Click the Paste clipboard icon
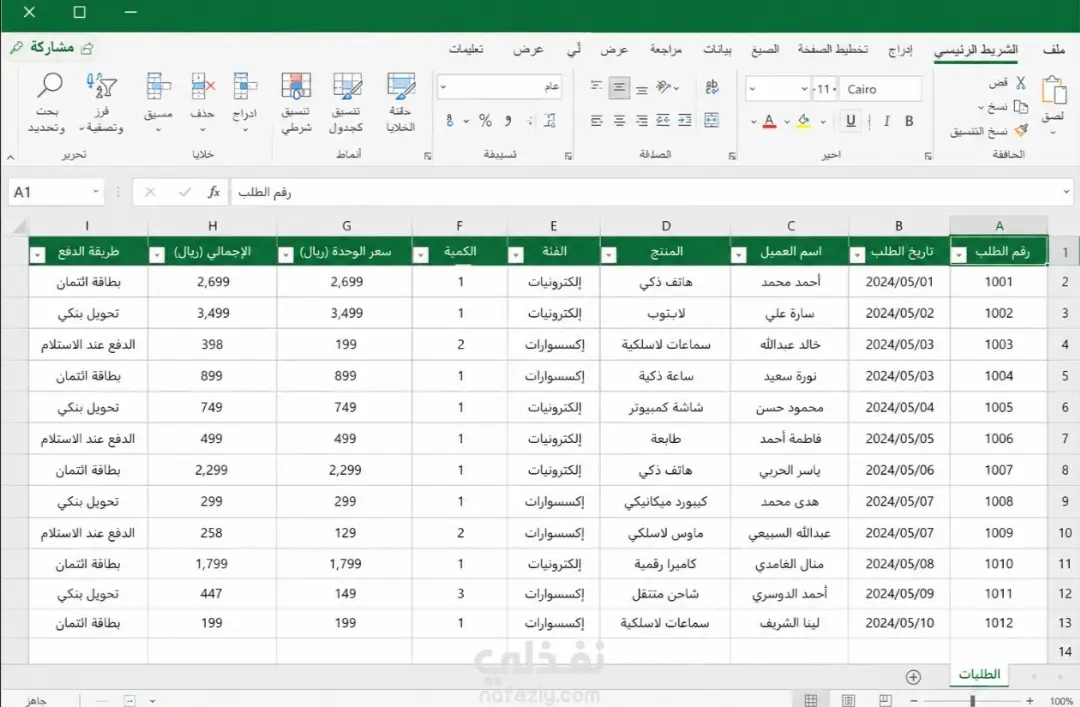Screen dimensions: 1080x707 (1053, 90)
